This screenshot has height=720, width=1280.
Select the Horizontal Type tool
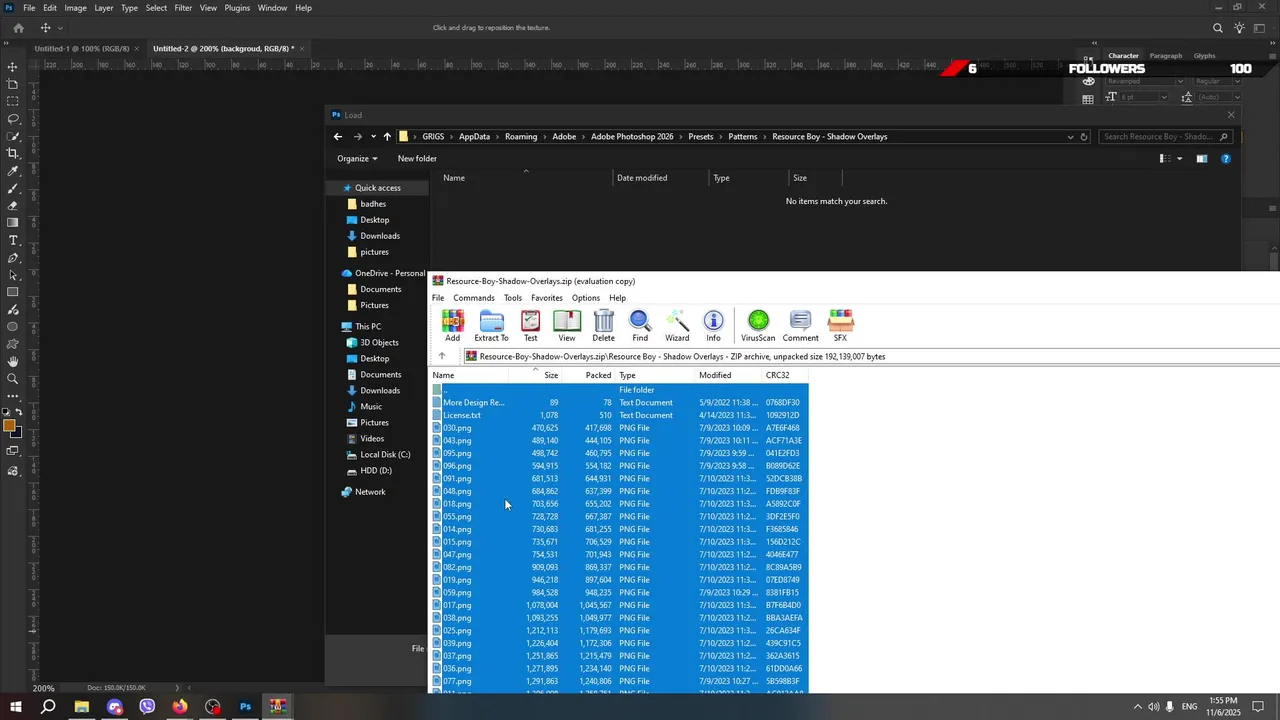click(13, 240)
